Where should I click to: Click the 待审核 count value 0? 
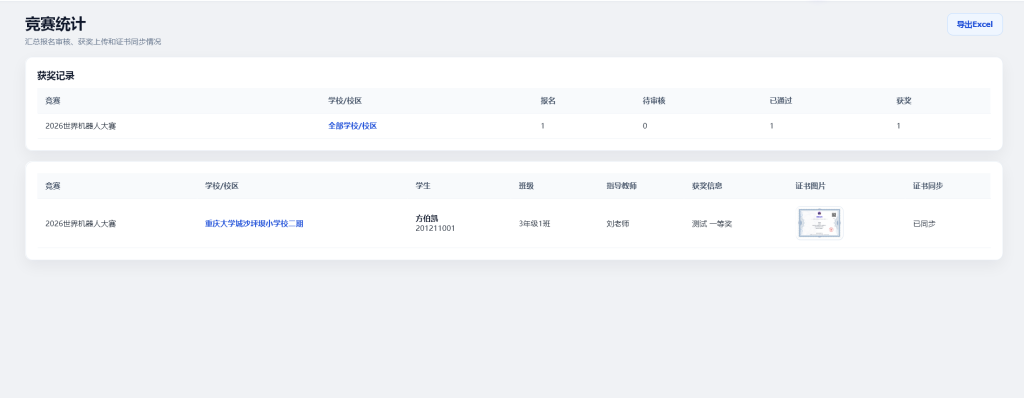coord(645,126)
